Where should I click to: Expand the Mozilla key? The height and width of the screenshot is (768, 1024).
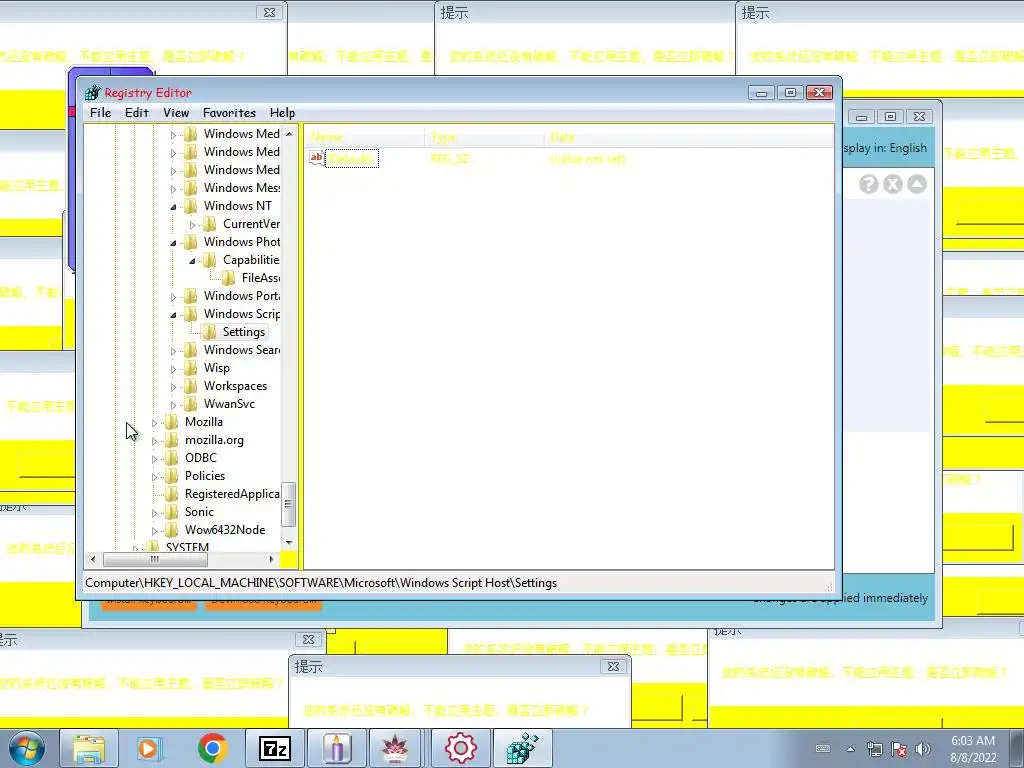coord(154,423)
